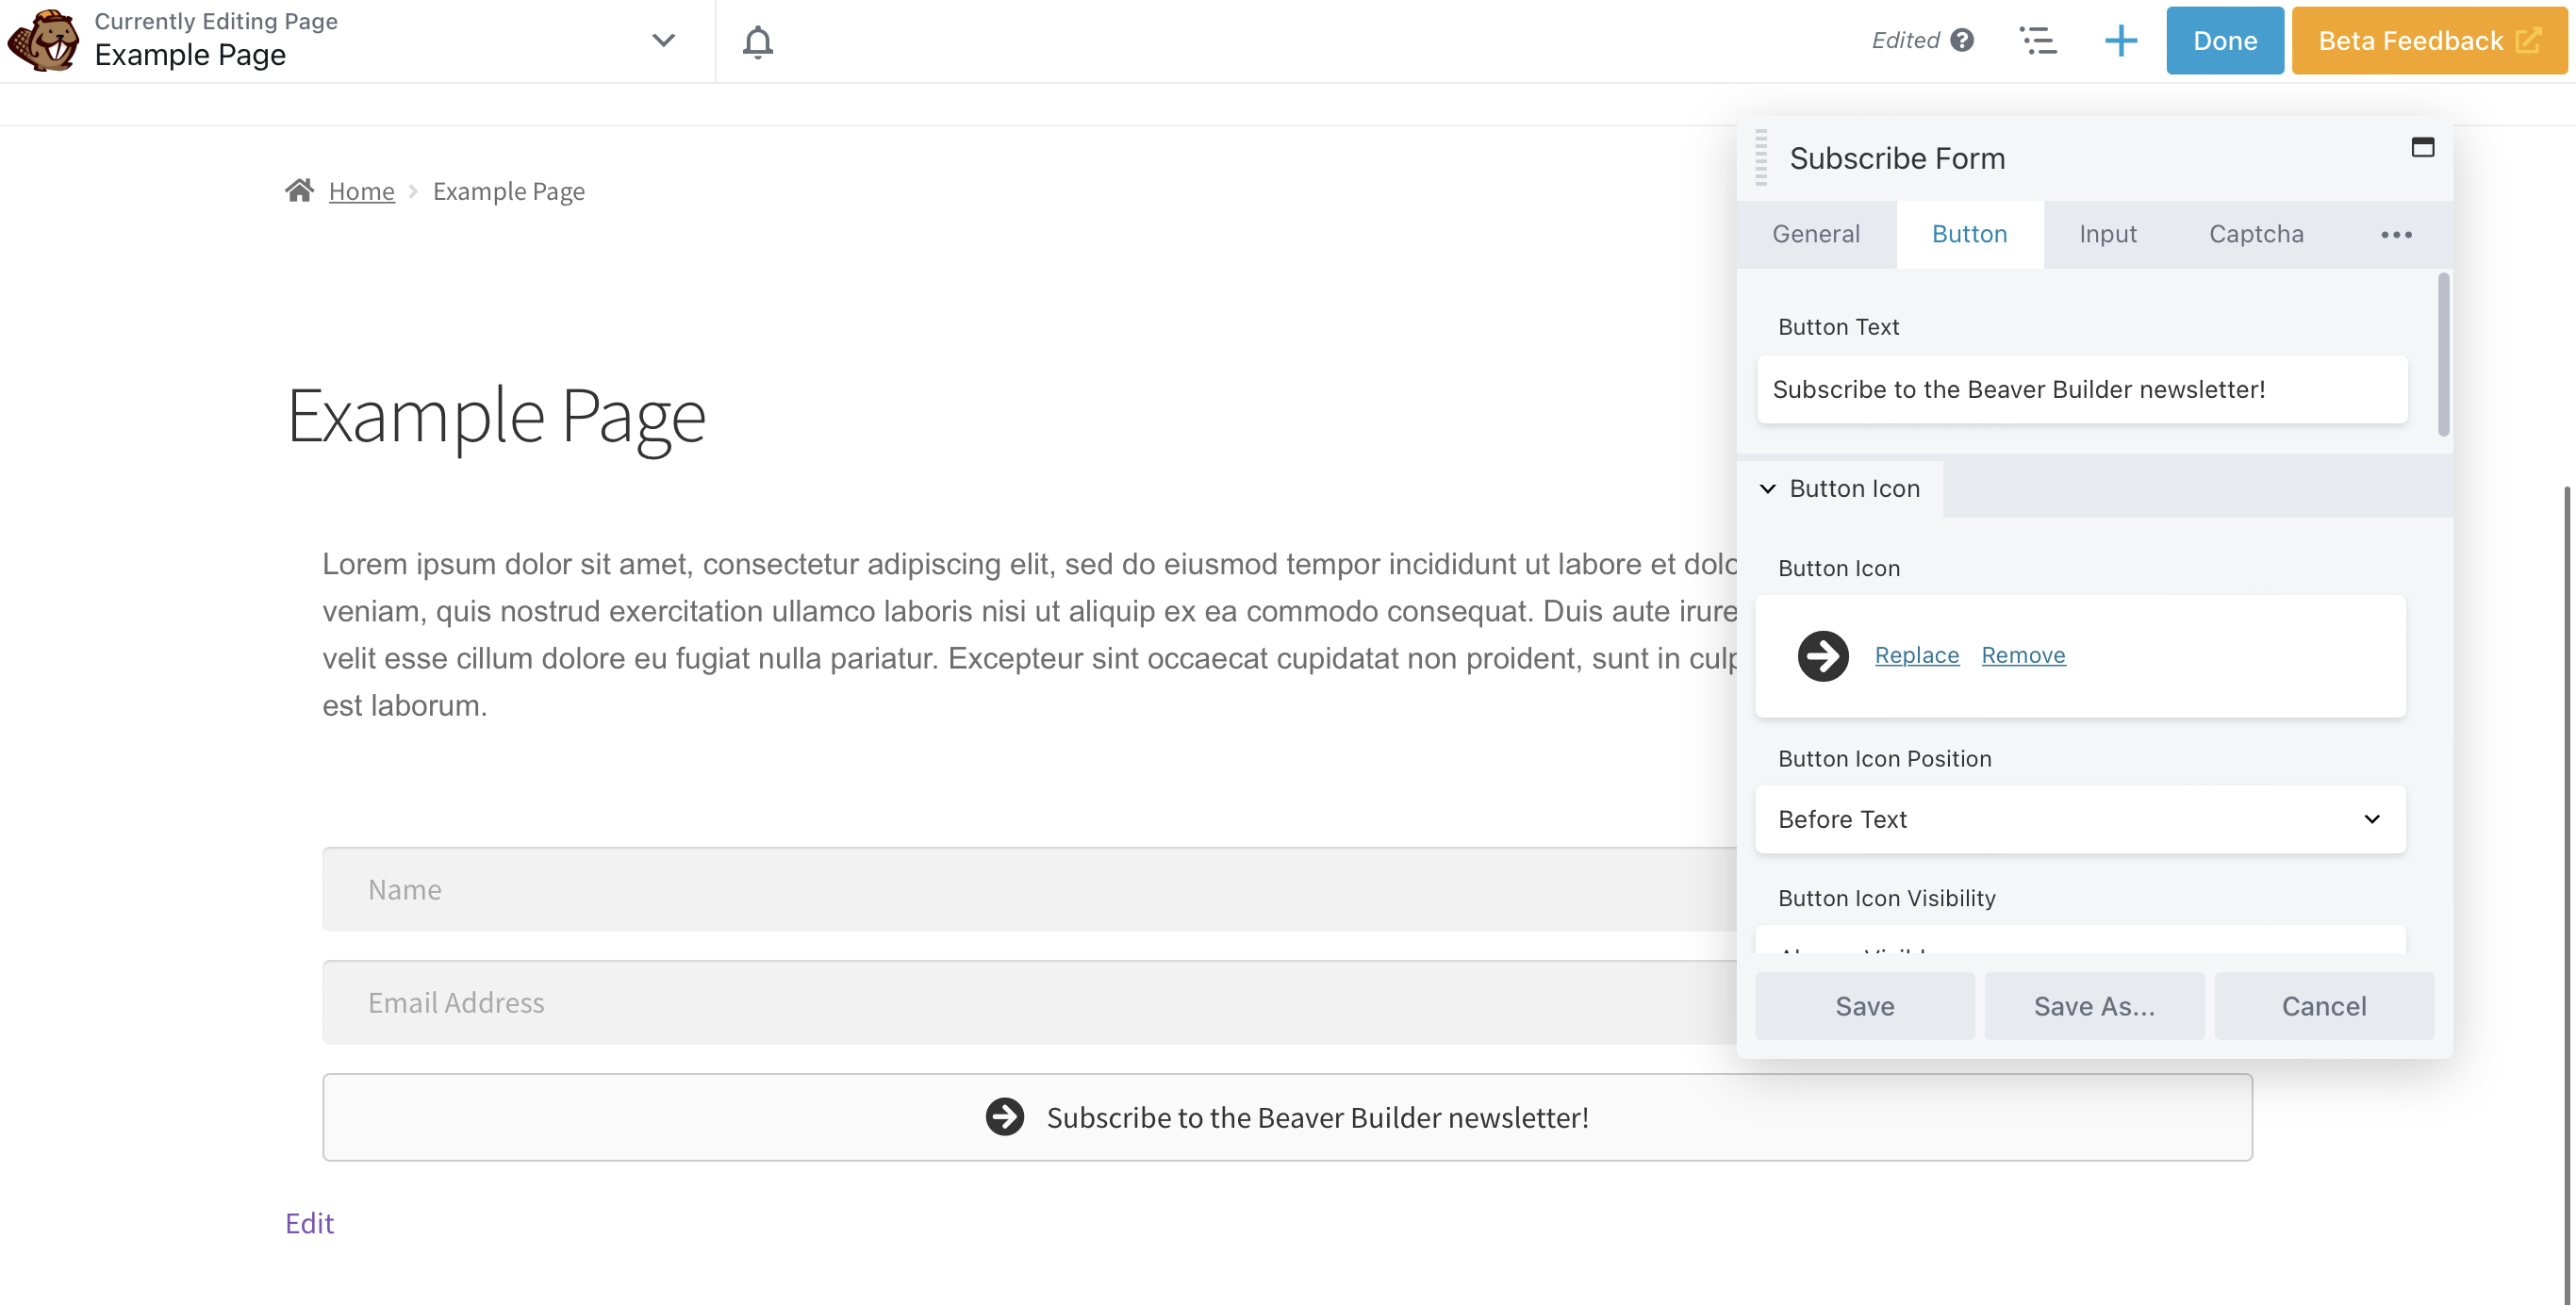Click the panel window pin icon
2576x1305 pixels.
(2422, 148)
